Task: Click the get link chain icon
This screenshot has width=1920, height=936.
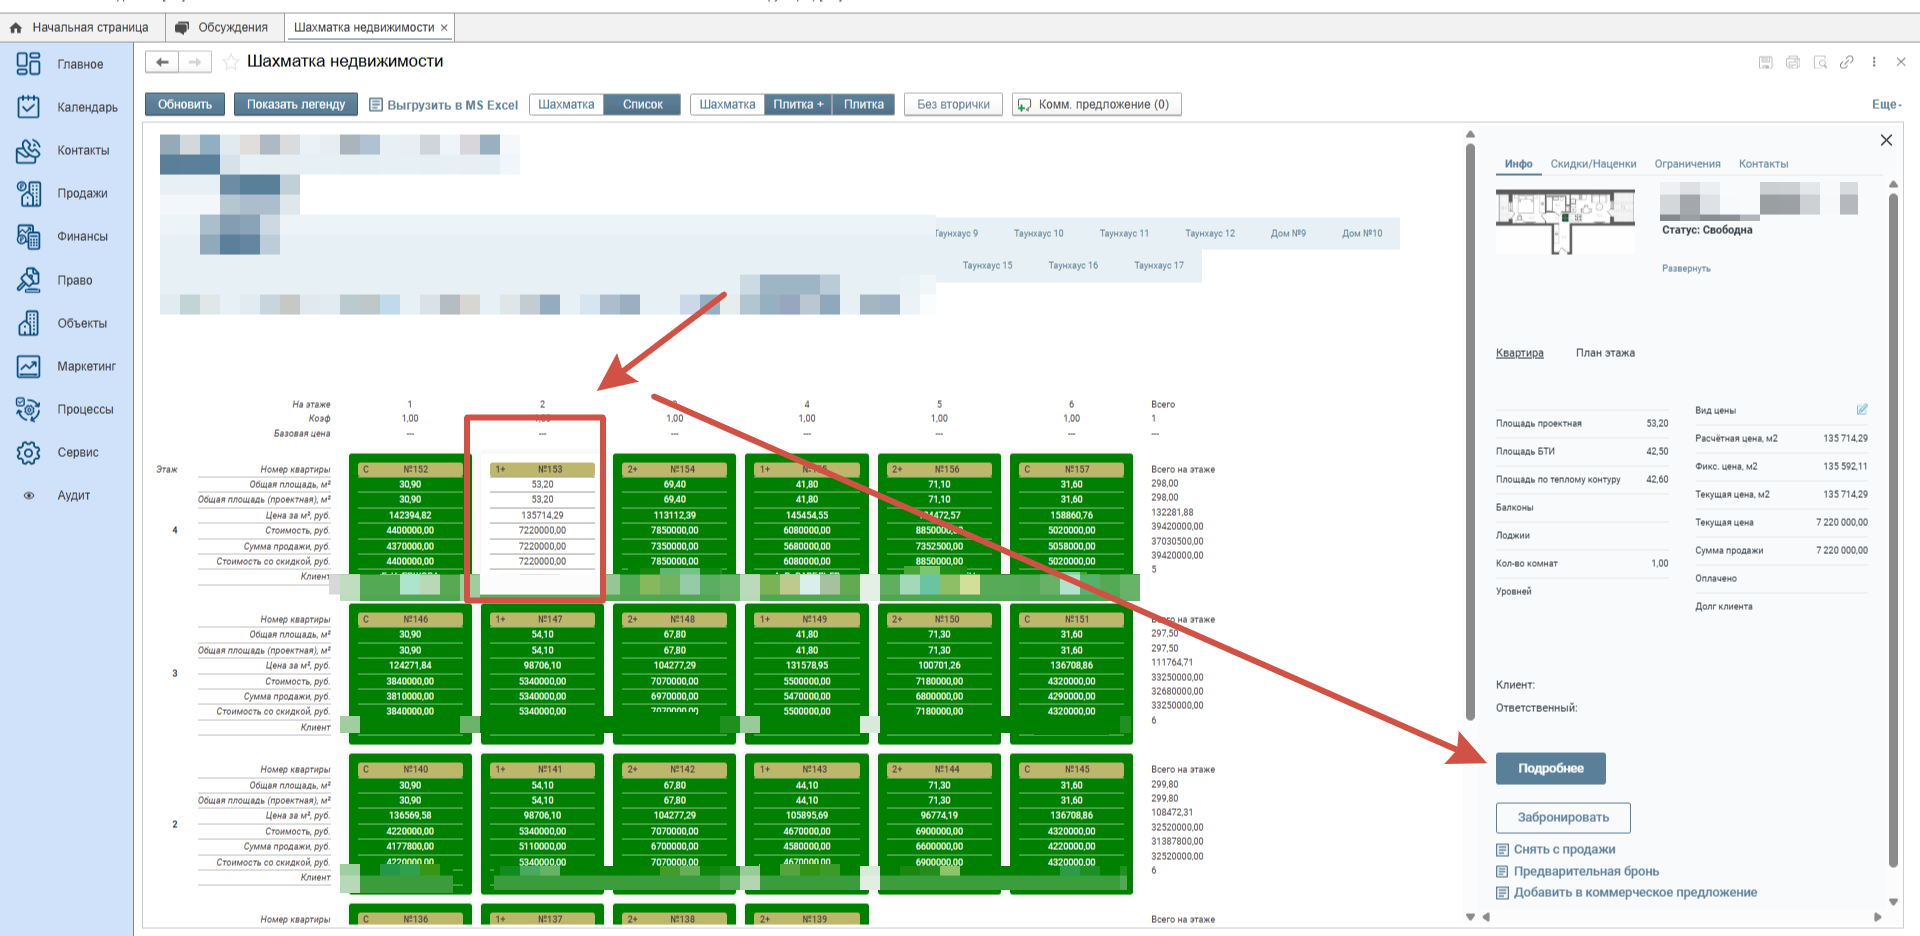Action: [x=1846, y=62]
